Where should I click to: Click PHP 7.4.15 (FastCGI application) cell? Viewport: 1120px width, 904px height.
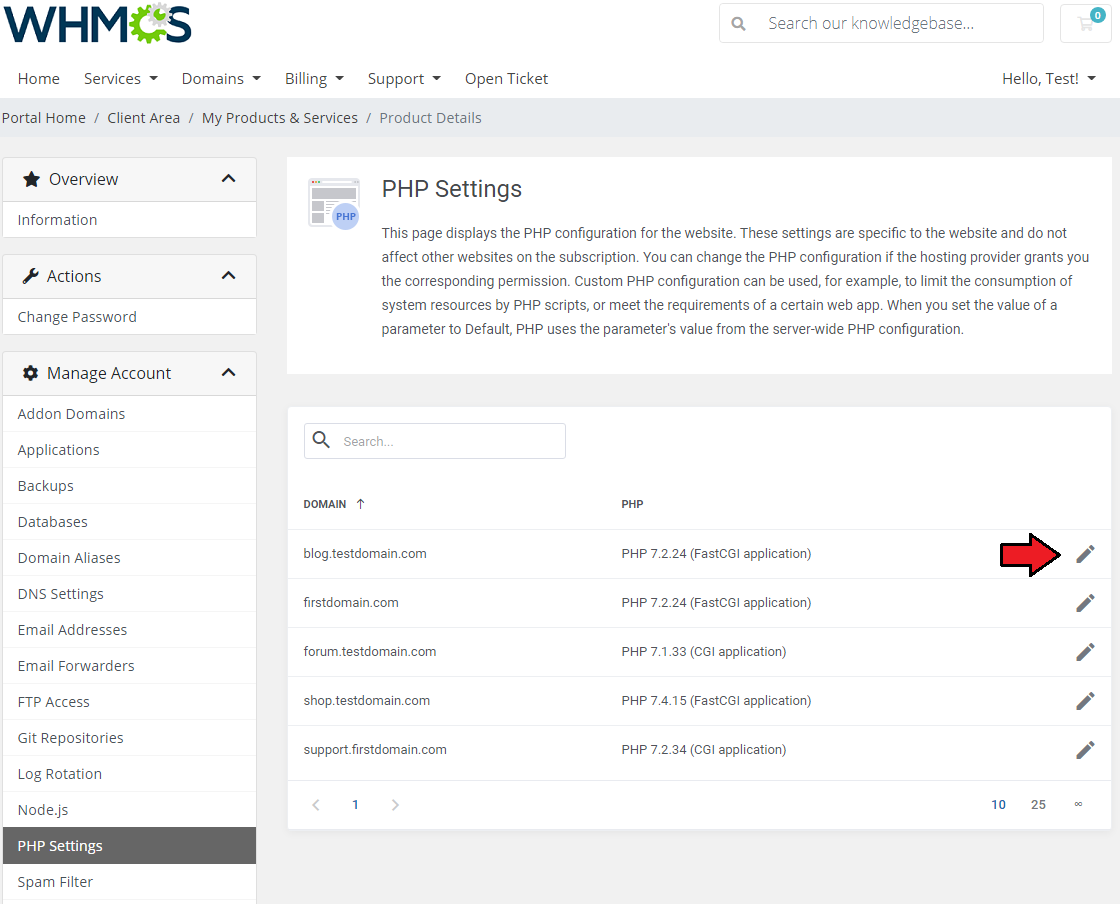[716, 700]
